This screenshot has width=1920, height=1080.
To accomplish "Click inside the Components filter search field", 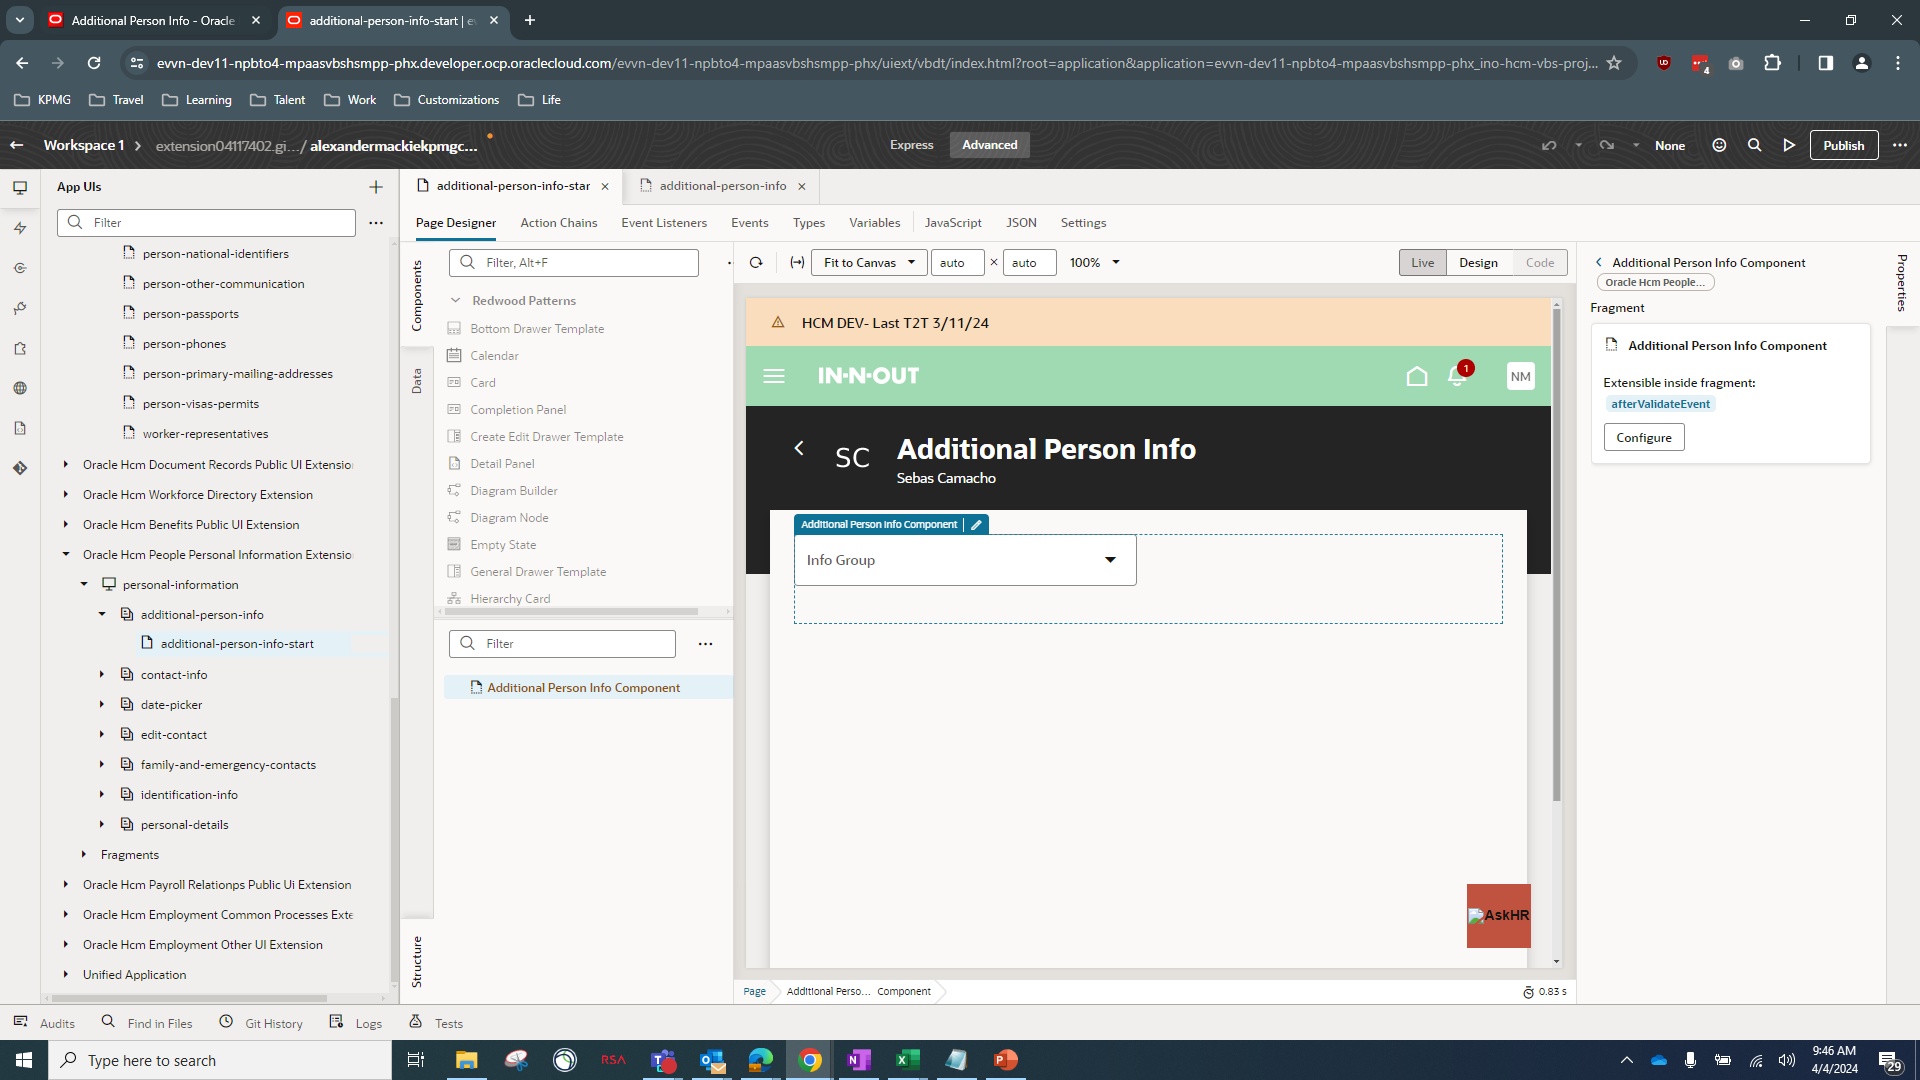I will (573, 262).
